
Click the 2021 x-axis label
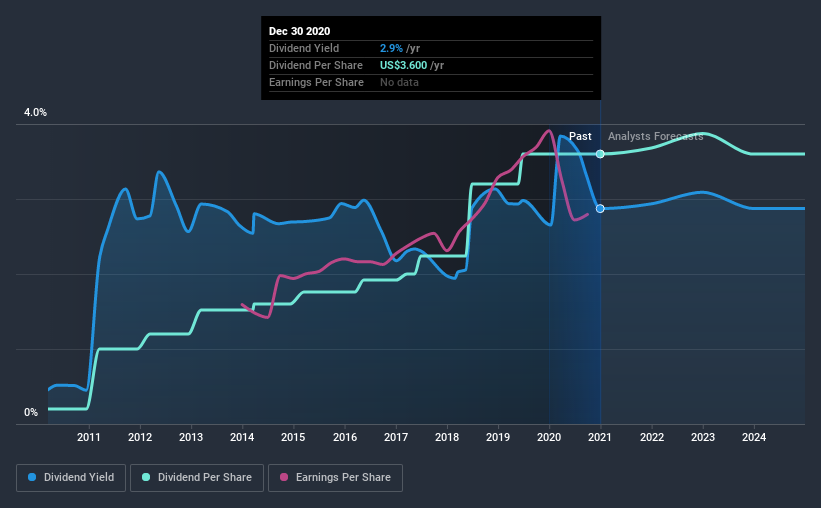tap(600, 437)
